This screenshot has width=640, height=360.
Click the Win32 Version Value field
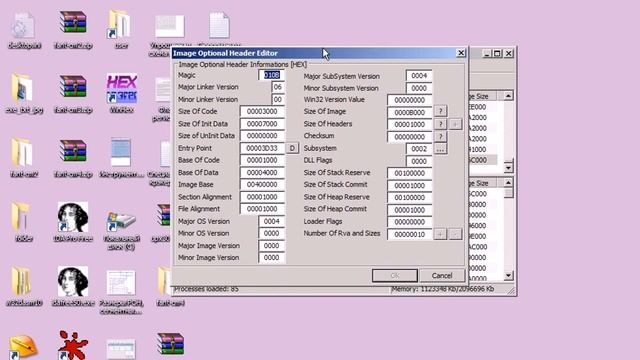(x=409, y=100)
